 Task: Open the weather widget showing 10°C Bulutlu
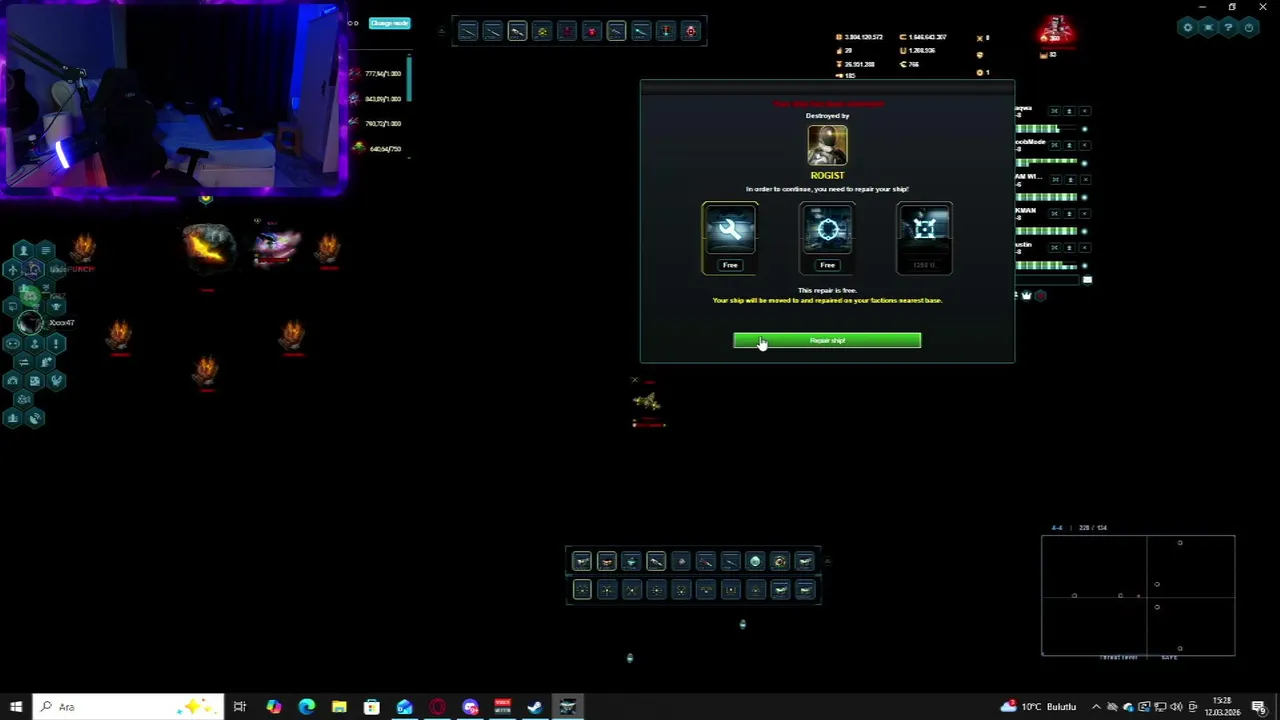coord(1038,707)
